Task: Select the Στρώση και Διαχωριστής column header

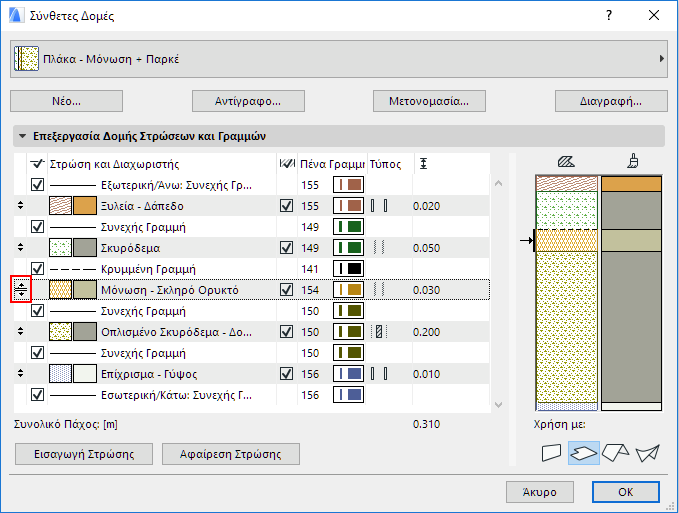Action: [x=114, y=164]
